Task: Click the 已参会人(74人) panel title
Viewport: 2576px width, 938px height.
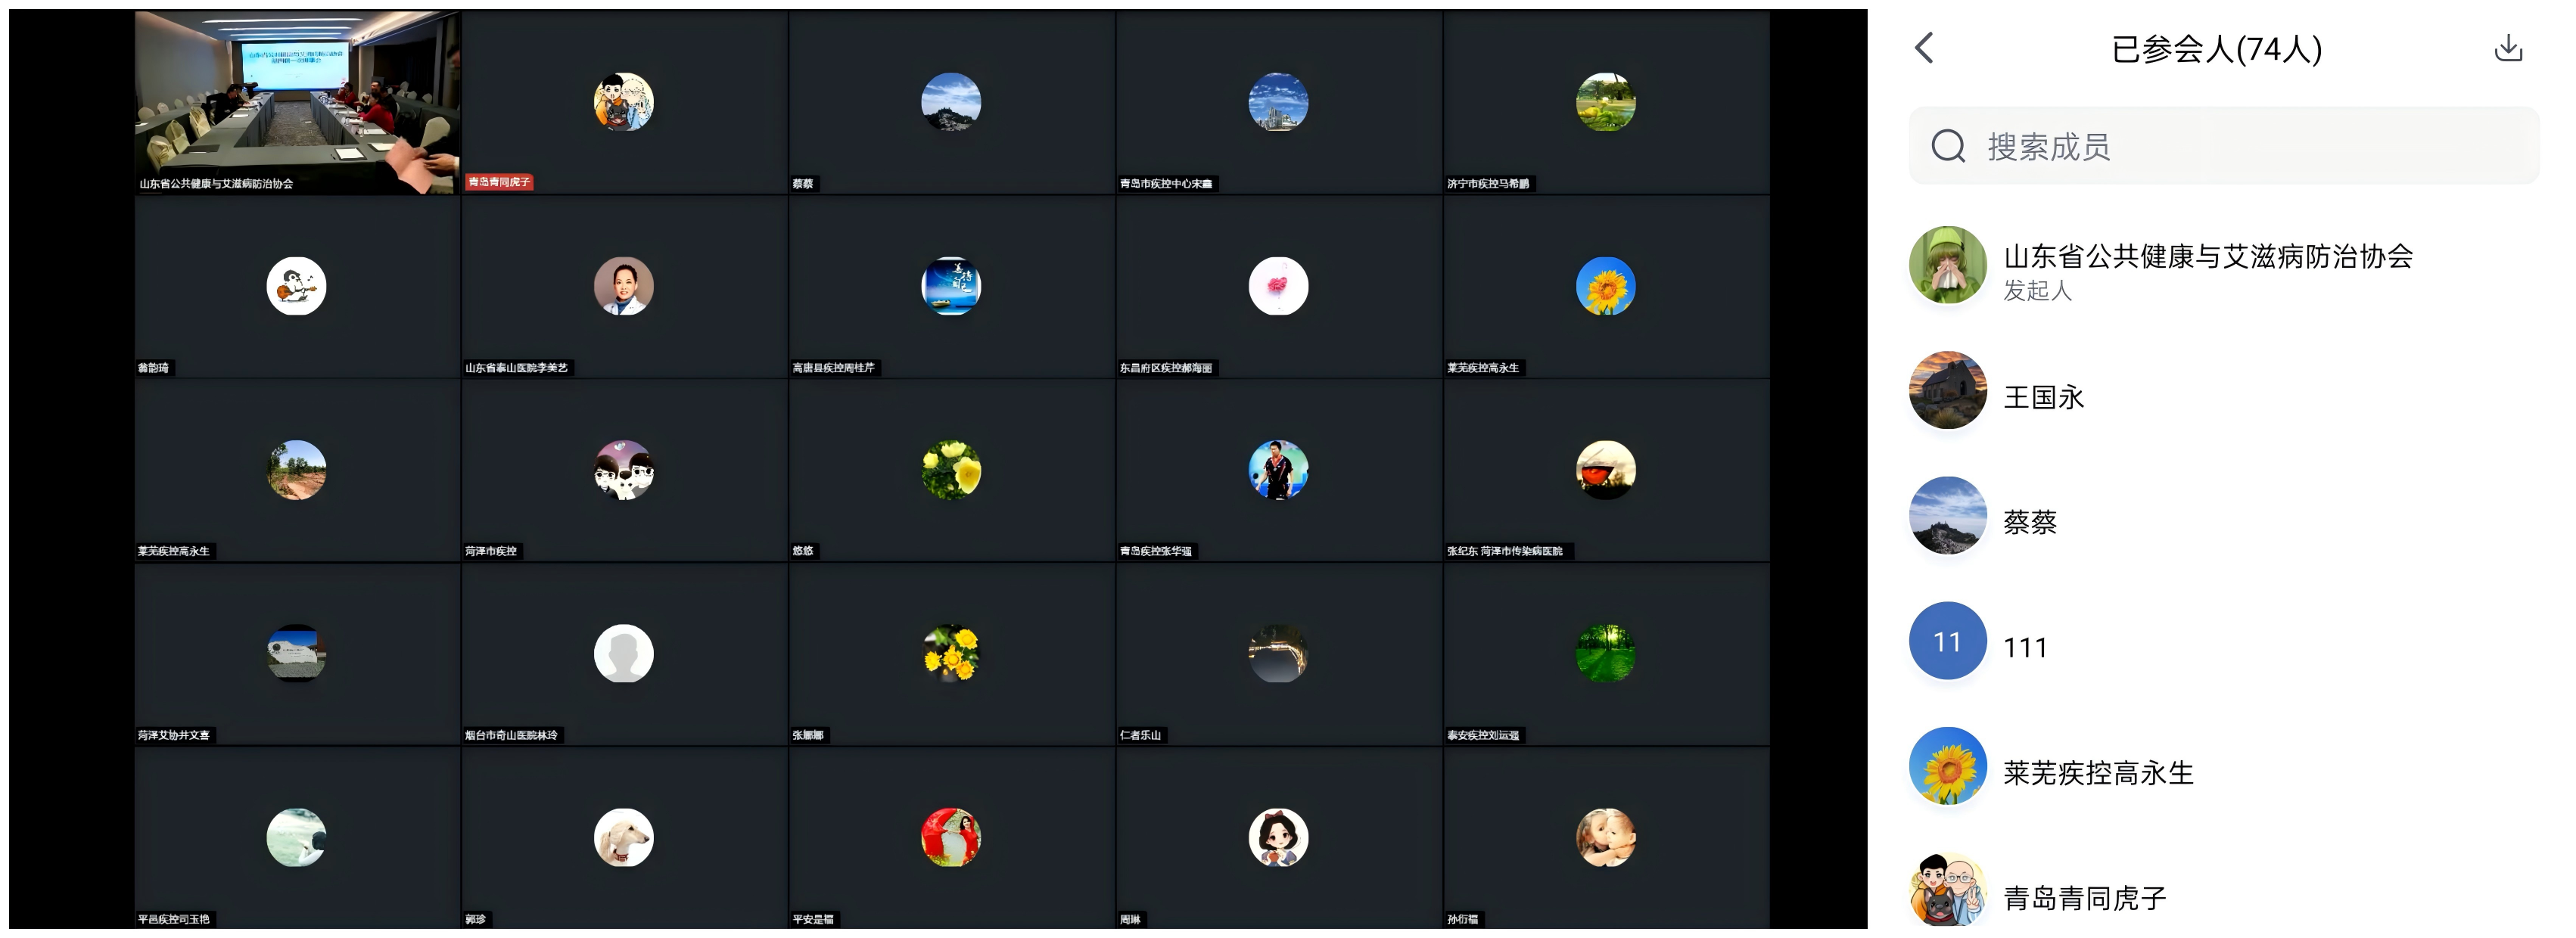Action: 2216,49
